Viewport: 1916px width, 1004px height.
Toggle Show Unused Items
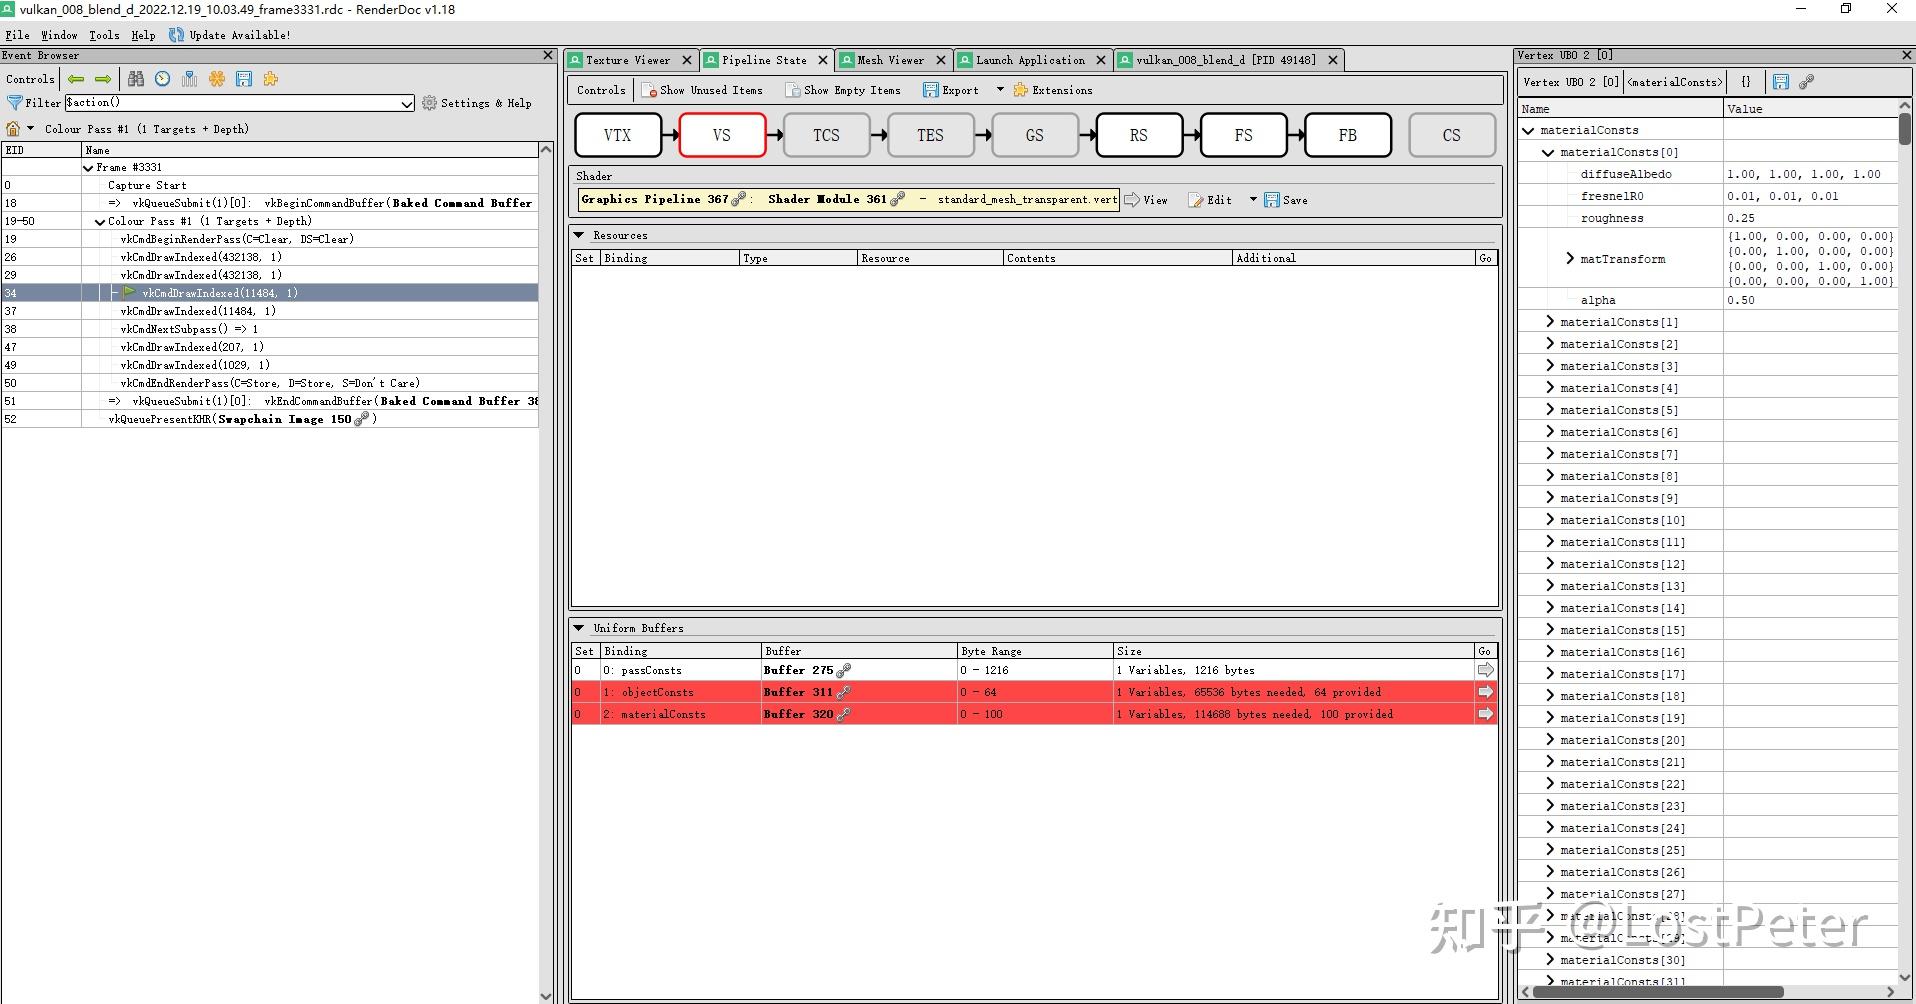tap(702, 90)
